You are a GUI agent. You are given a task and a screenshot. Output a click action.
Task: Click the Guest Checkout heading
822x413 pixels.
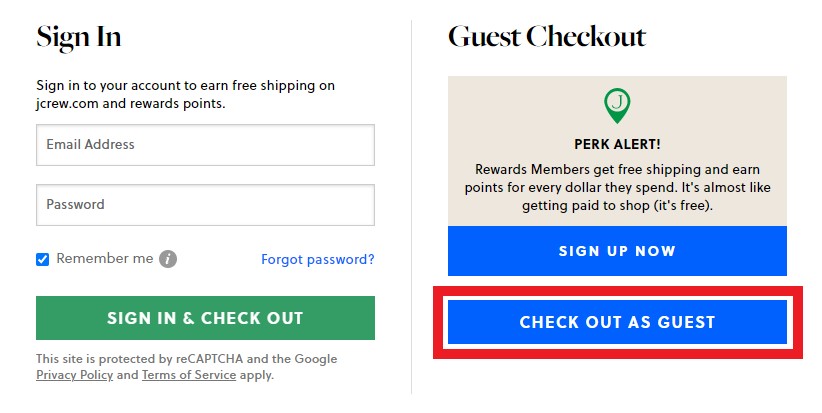click(547, 38)
